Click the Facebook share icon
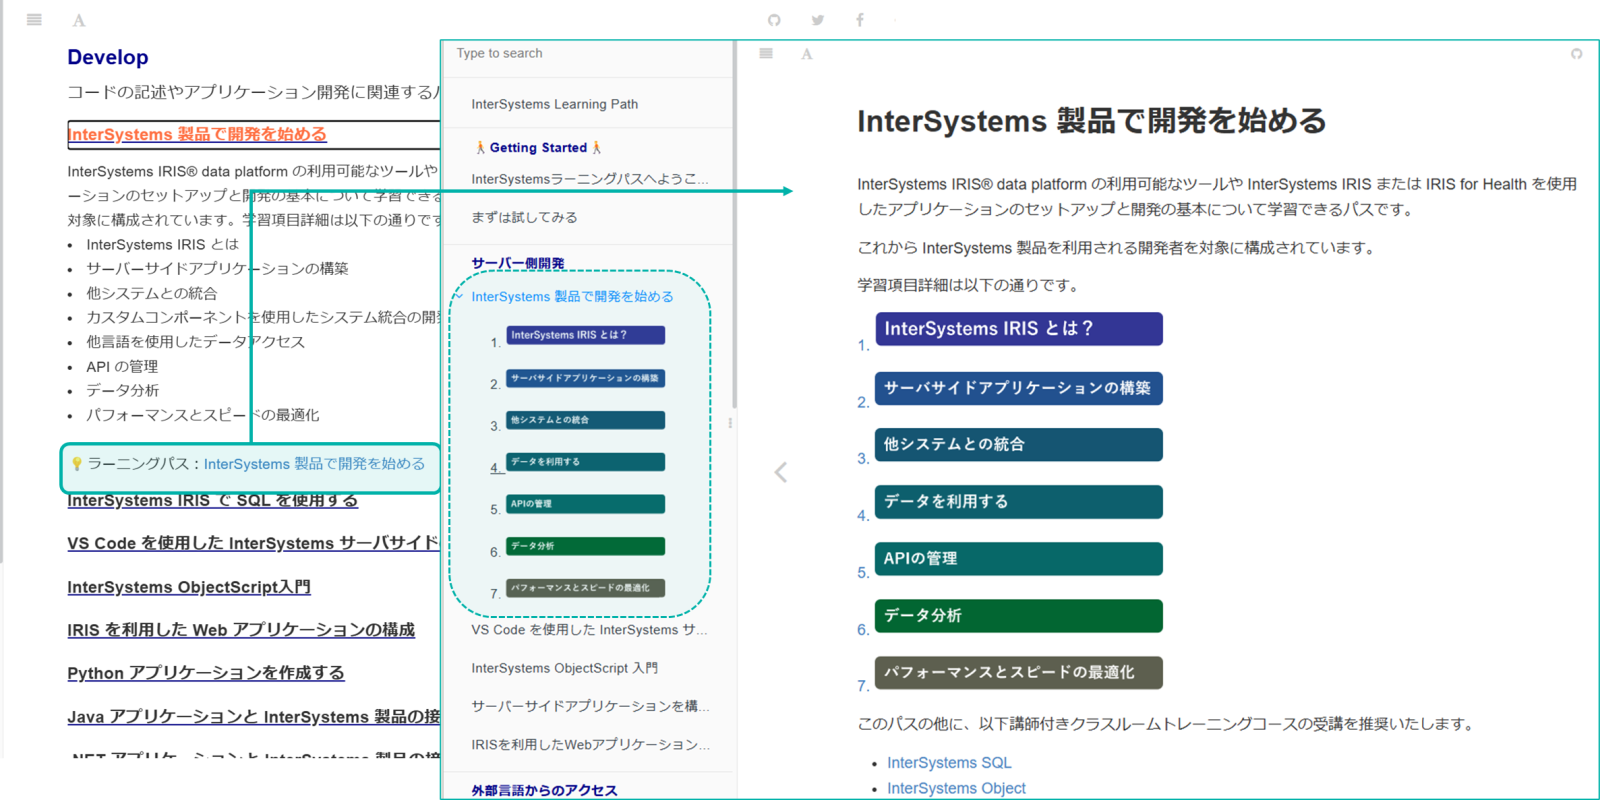 860,20
